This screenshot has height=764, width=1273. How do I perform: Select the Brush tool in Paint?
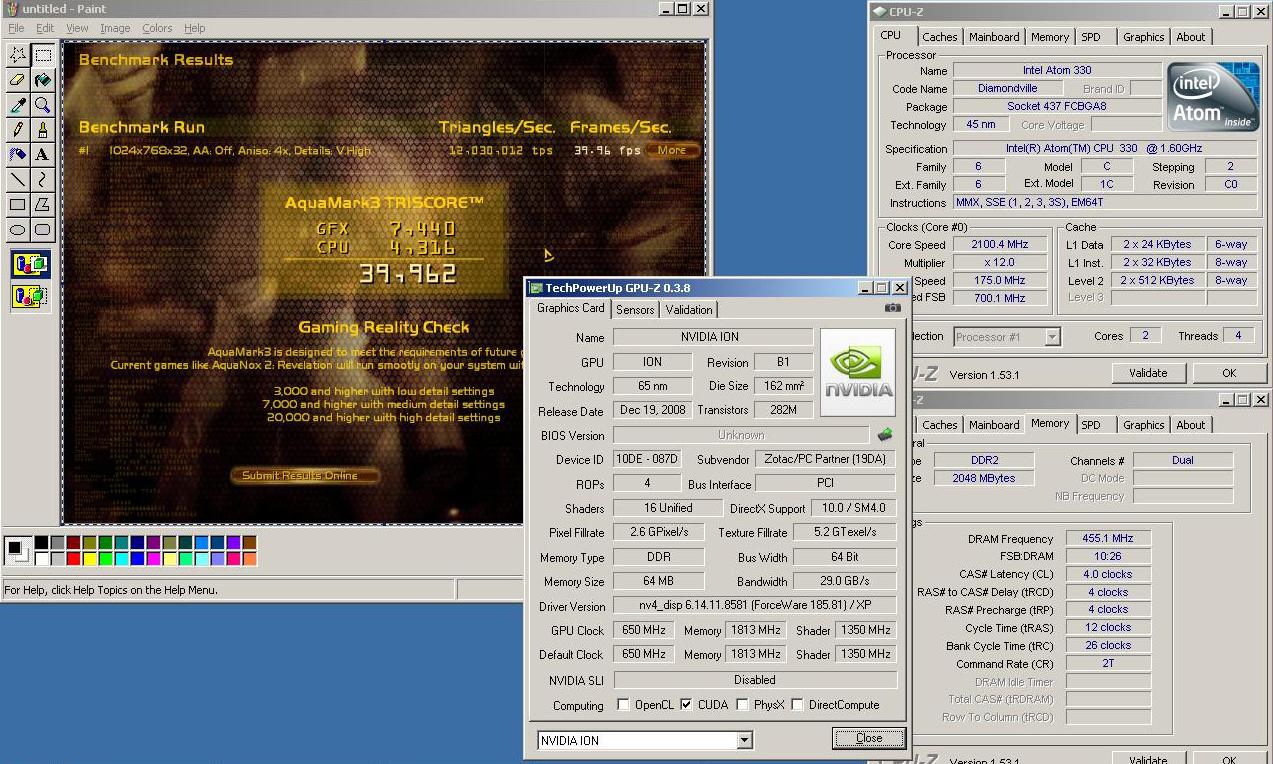click(42, 130)
